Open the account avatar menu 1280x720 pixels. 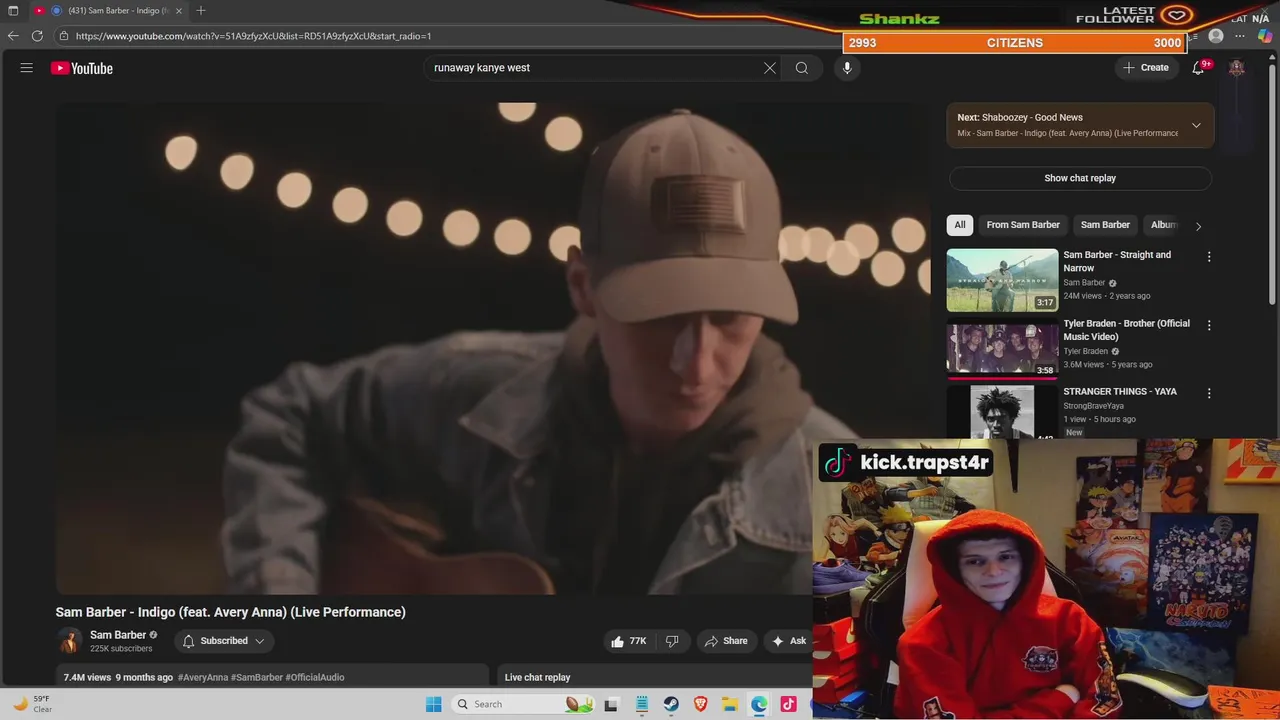(1237, 68)
